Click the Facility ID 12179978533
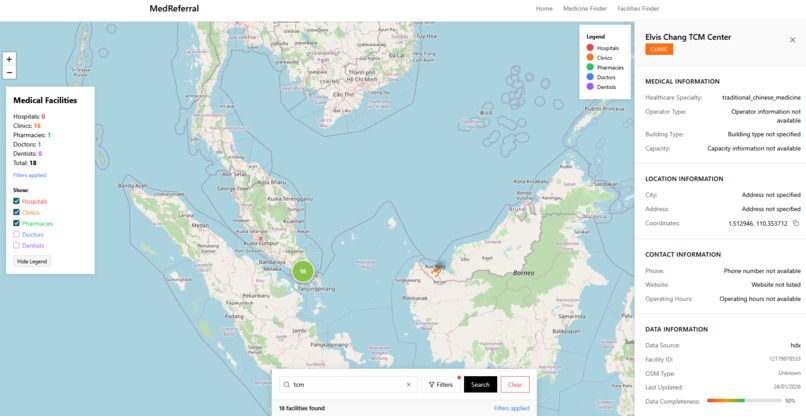 [x=783, y=359]
